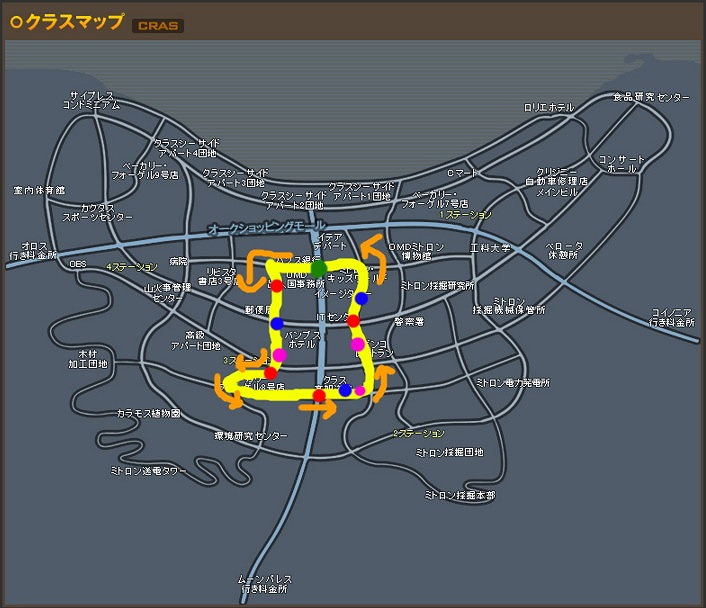Viewport: 706px width, 608px height.
Task: Select the Cマート label
Action: point(462,172)
